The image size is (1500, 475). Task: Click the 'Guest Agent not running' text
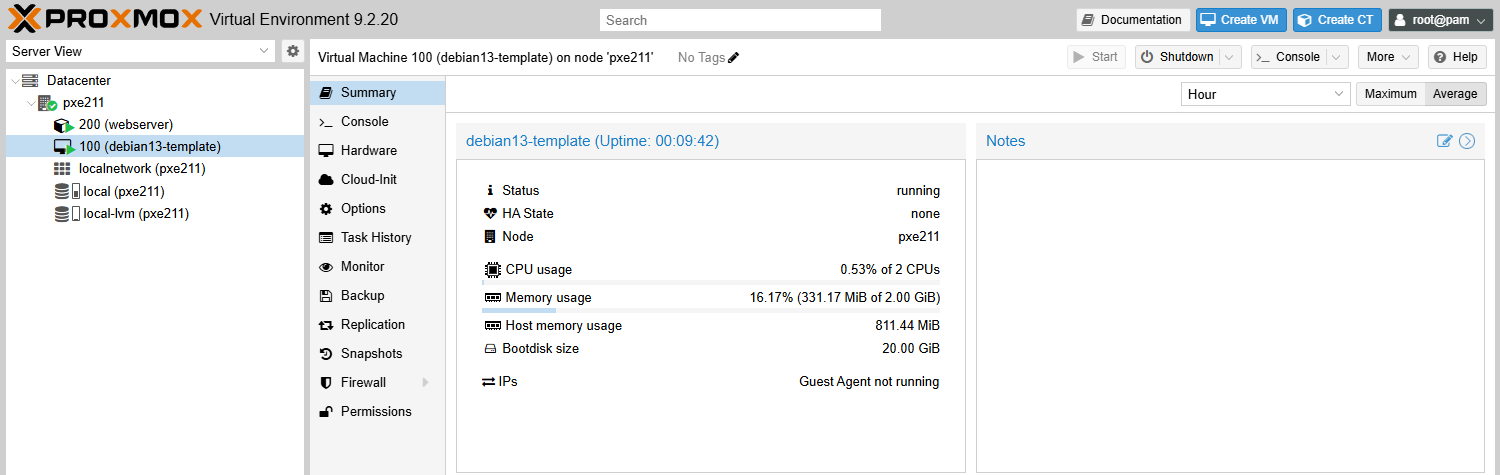point(869,382)
